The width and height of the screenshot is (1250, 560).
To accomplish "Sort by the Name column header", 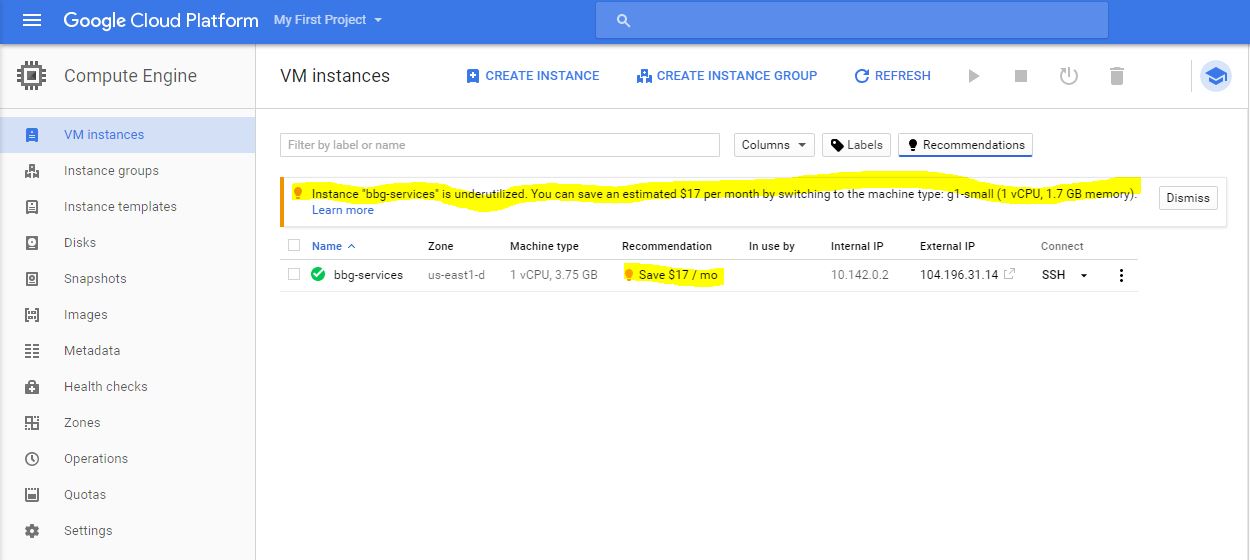I will pyautogui.click(x=333, y=246).
